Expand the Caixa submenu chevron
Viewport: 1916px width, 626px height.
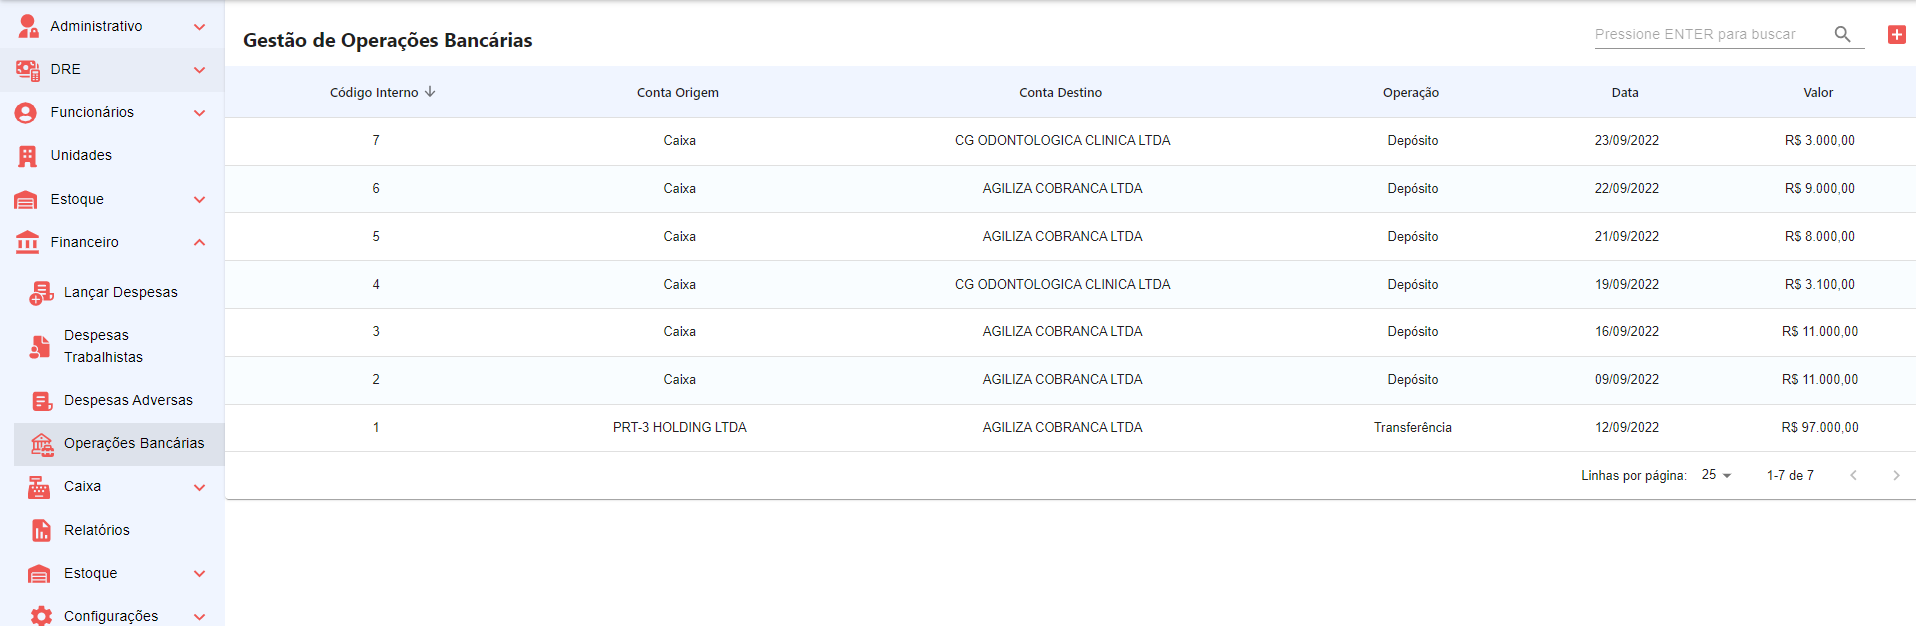[x=199, y=487]
